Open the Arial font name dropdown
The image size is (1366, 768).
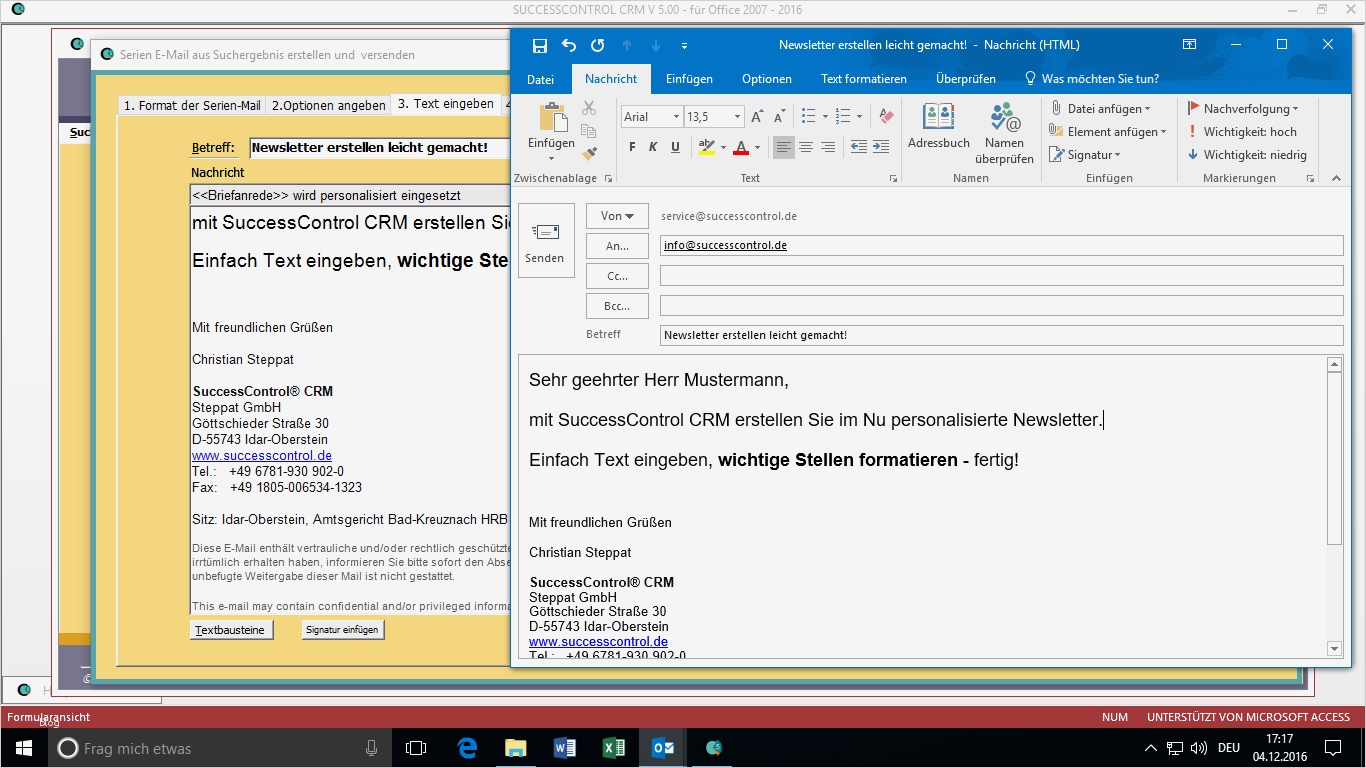click(651, 117)
